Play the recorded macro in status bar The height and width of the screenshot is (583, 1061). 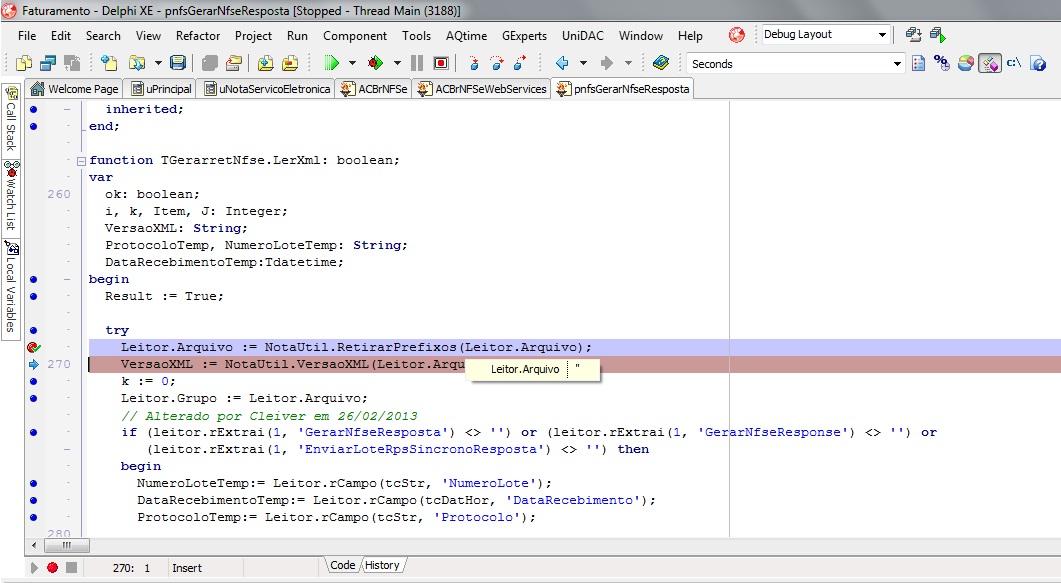tap(33, 568)
